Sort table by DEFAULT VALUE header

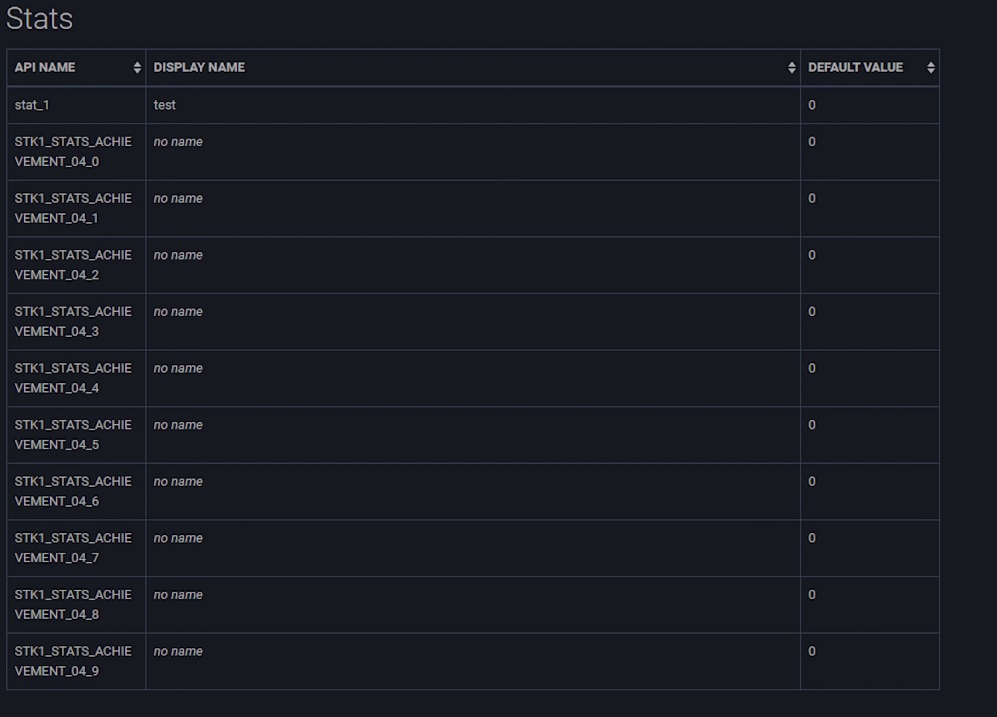coord(855,68)
